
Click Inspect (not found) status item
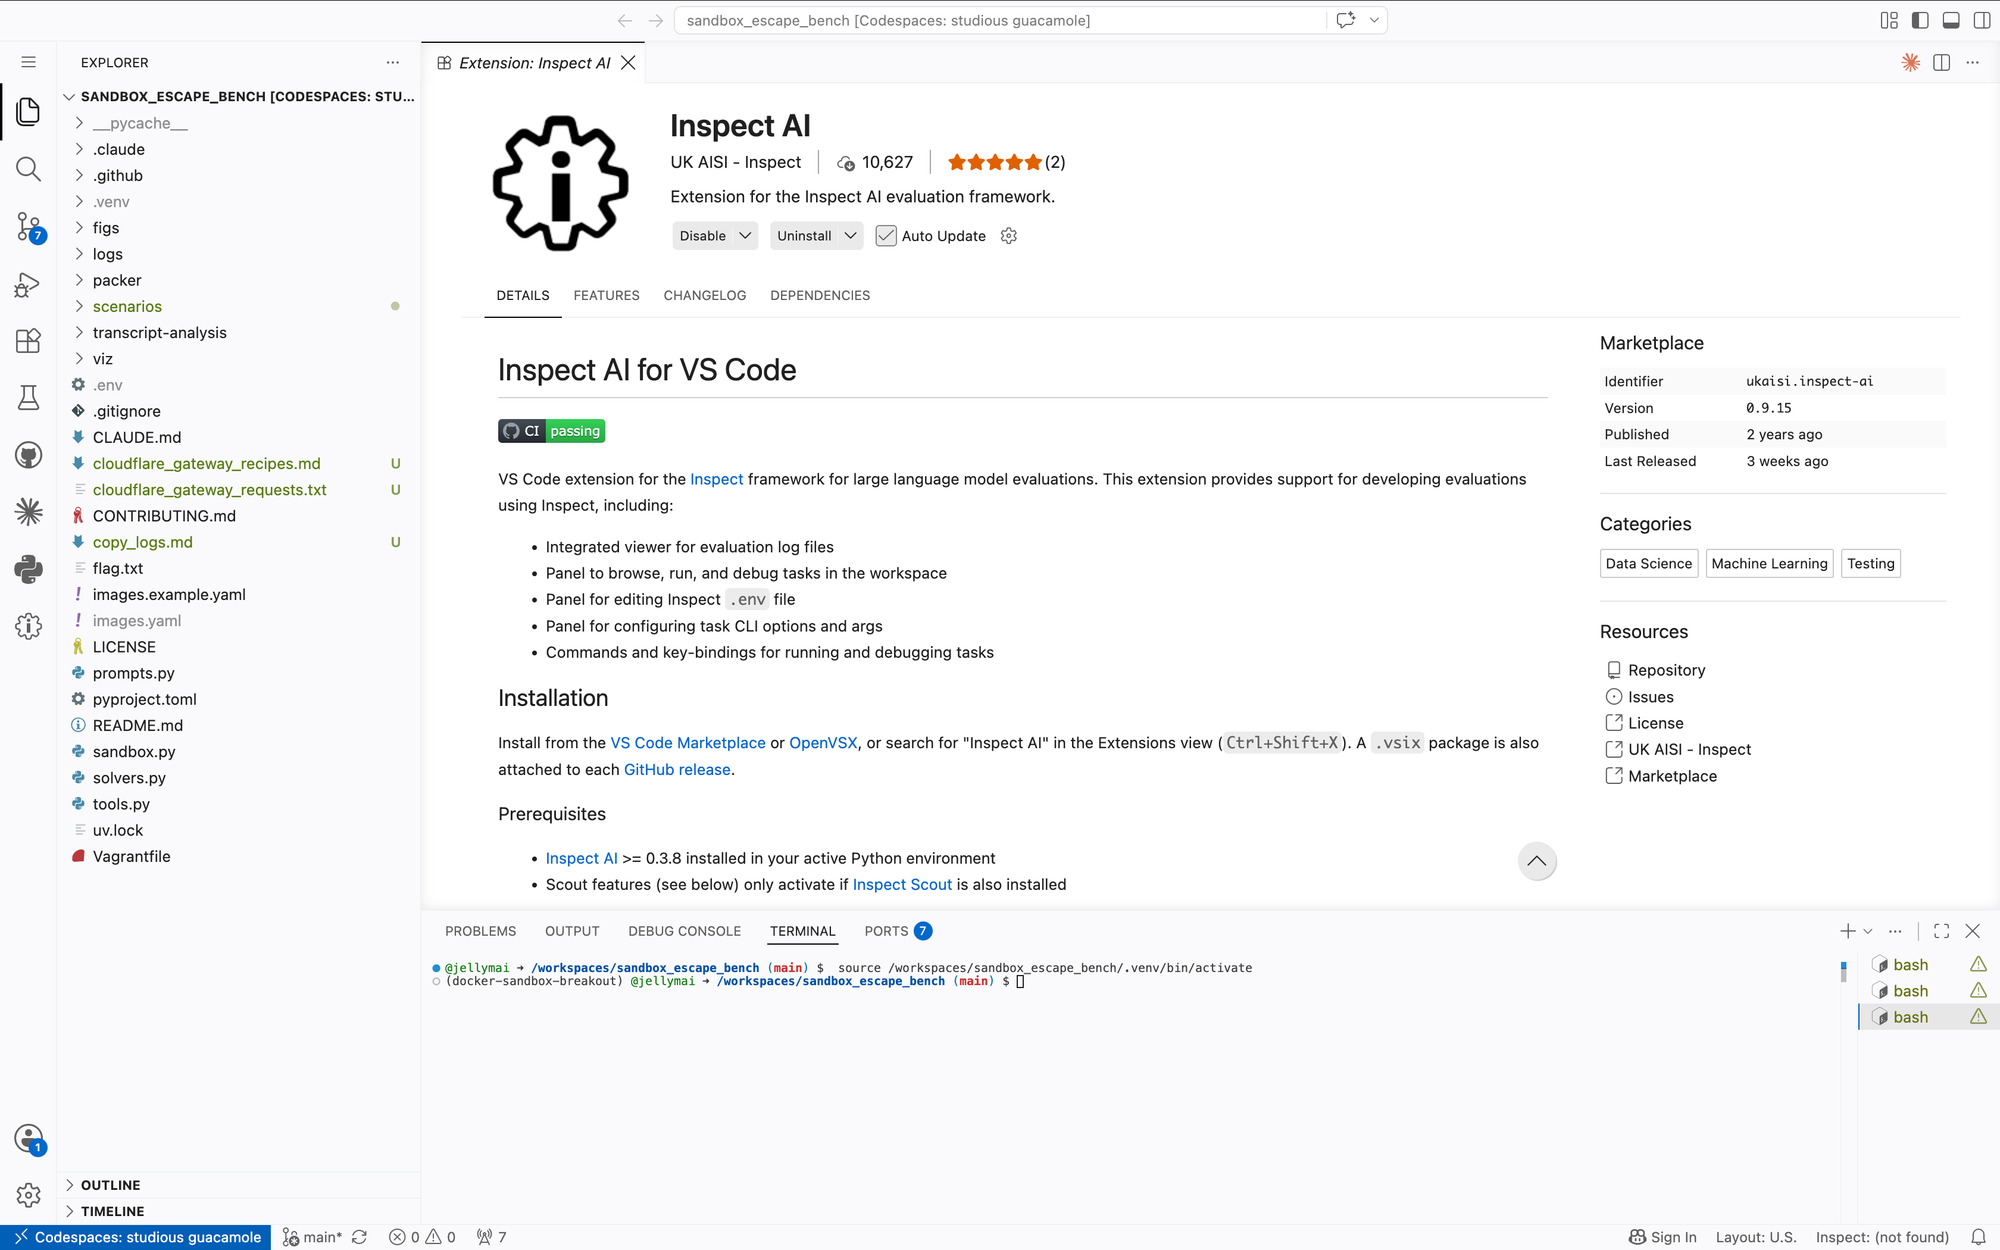pyautogui.click(x=1882, y=1237)
